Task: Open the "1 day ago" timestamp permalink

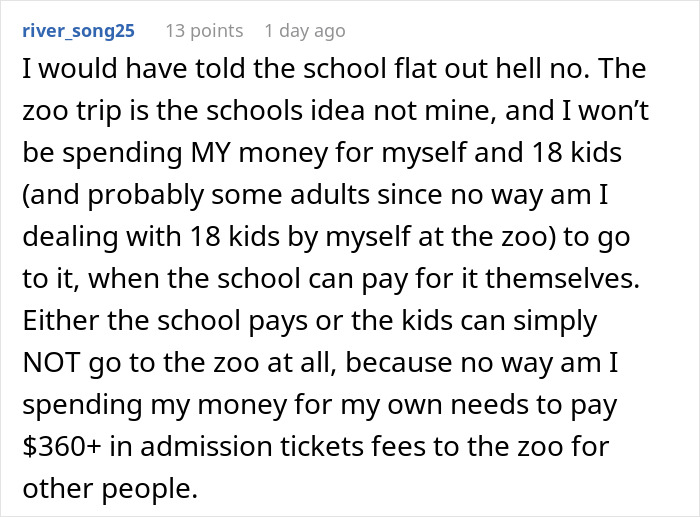Action: coord(307,30)
